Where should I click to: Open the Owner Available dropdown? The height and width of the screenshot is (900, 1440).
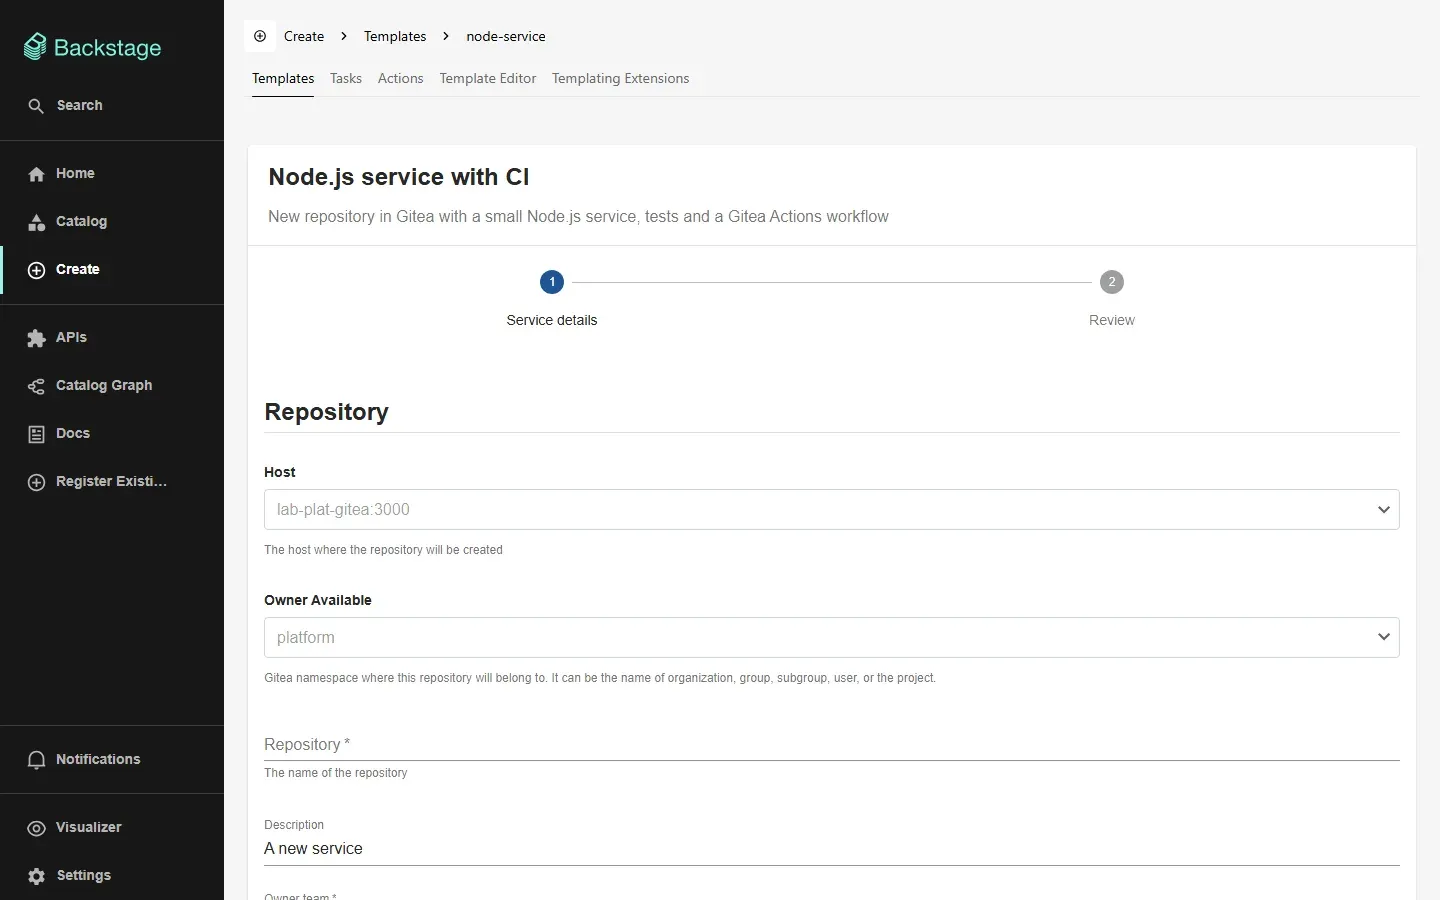tap(831, 637)
